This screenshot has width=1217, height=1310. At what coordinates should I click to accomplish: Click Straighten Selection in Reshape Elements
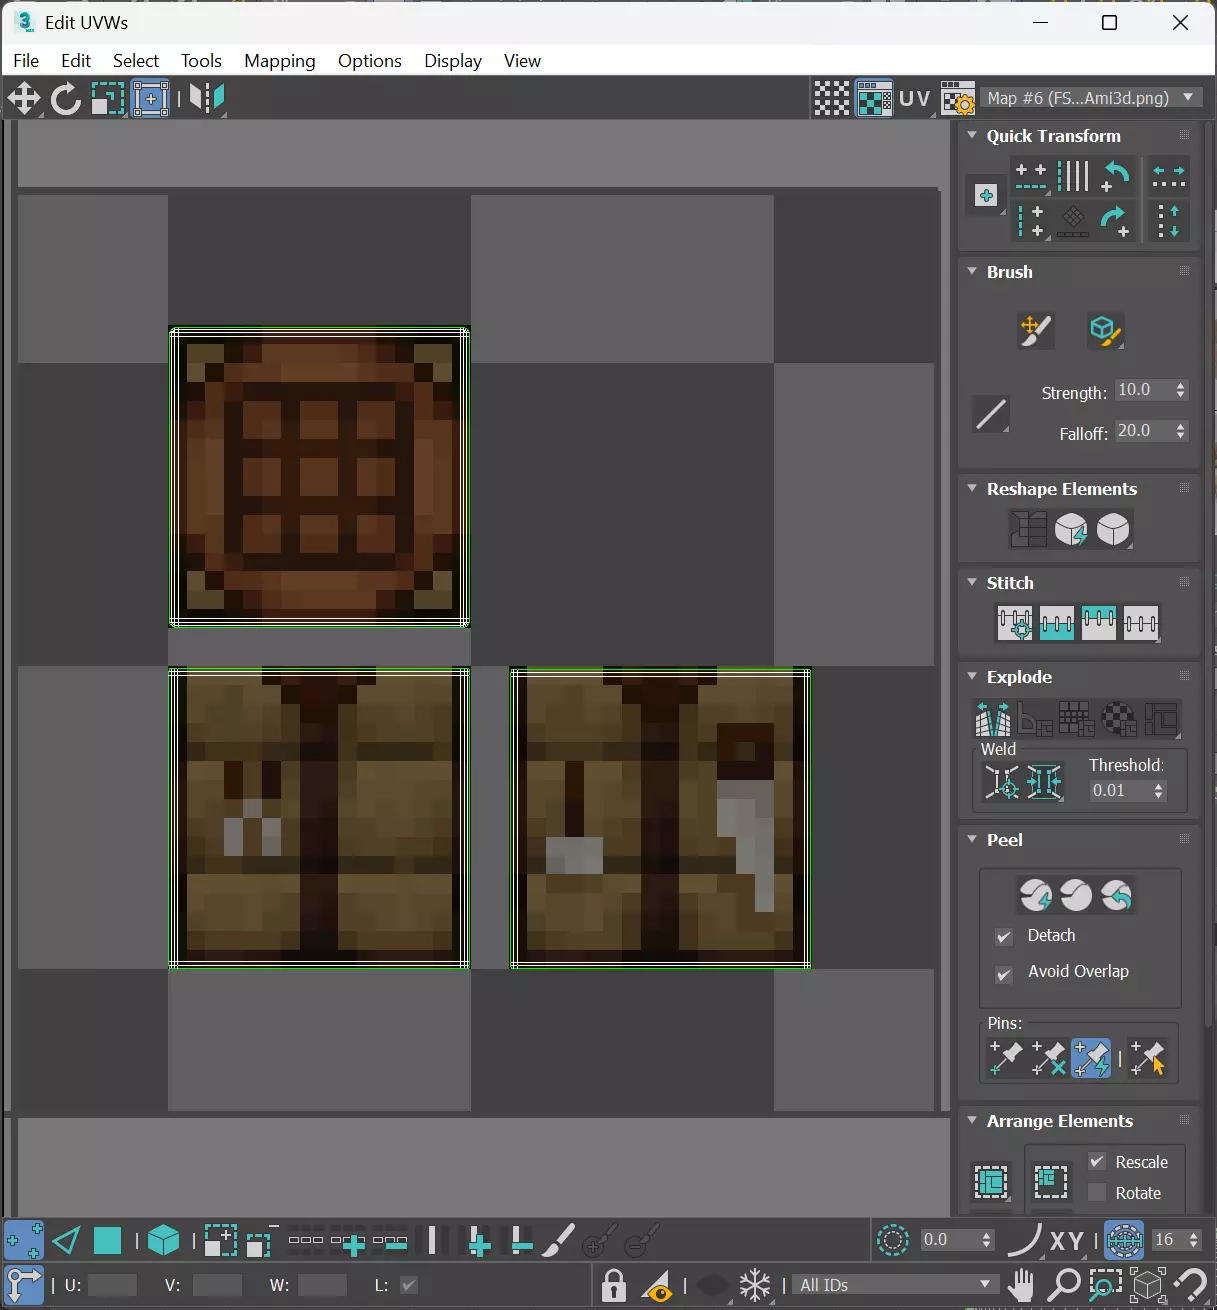(1028, 529)
